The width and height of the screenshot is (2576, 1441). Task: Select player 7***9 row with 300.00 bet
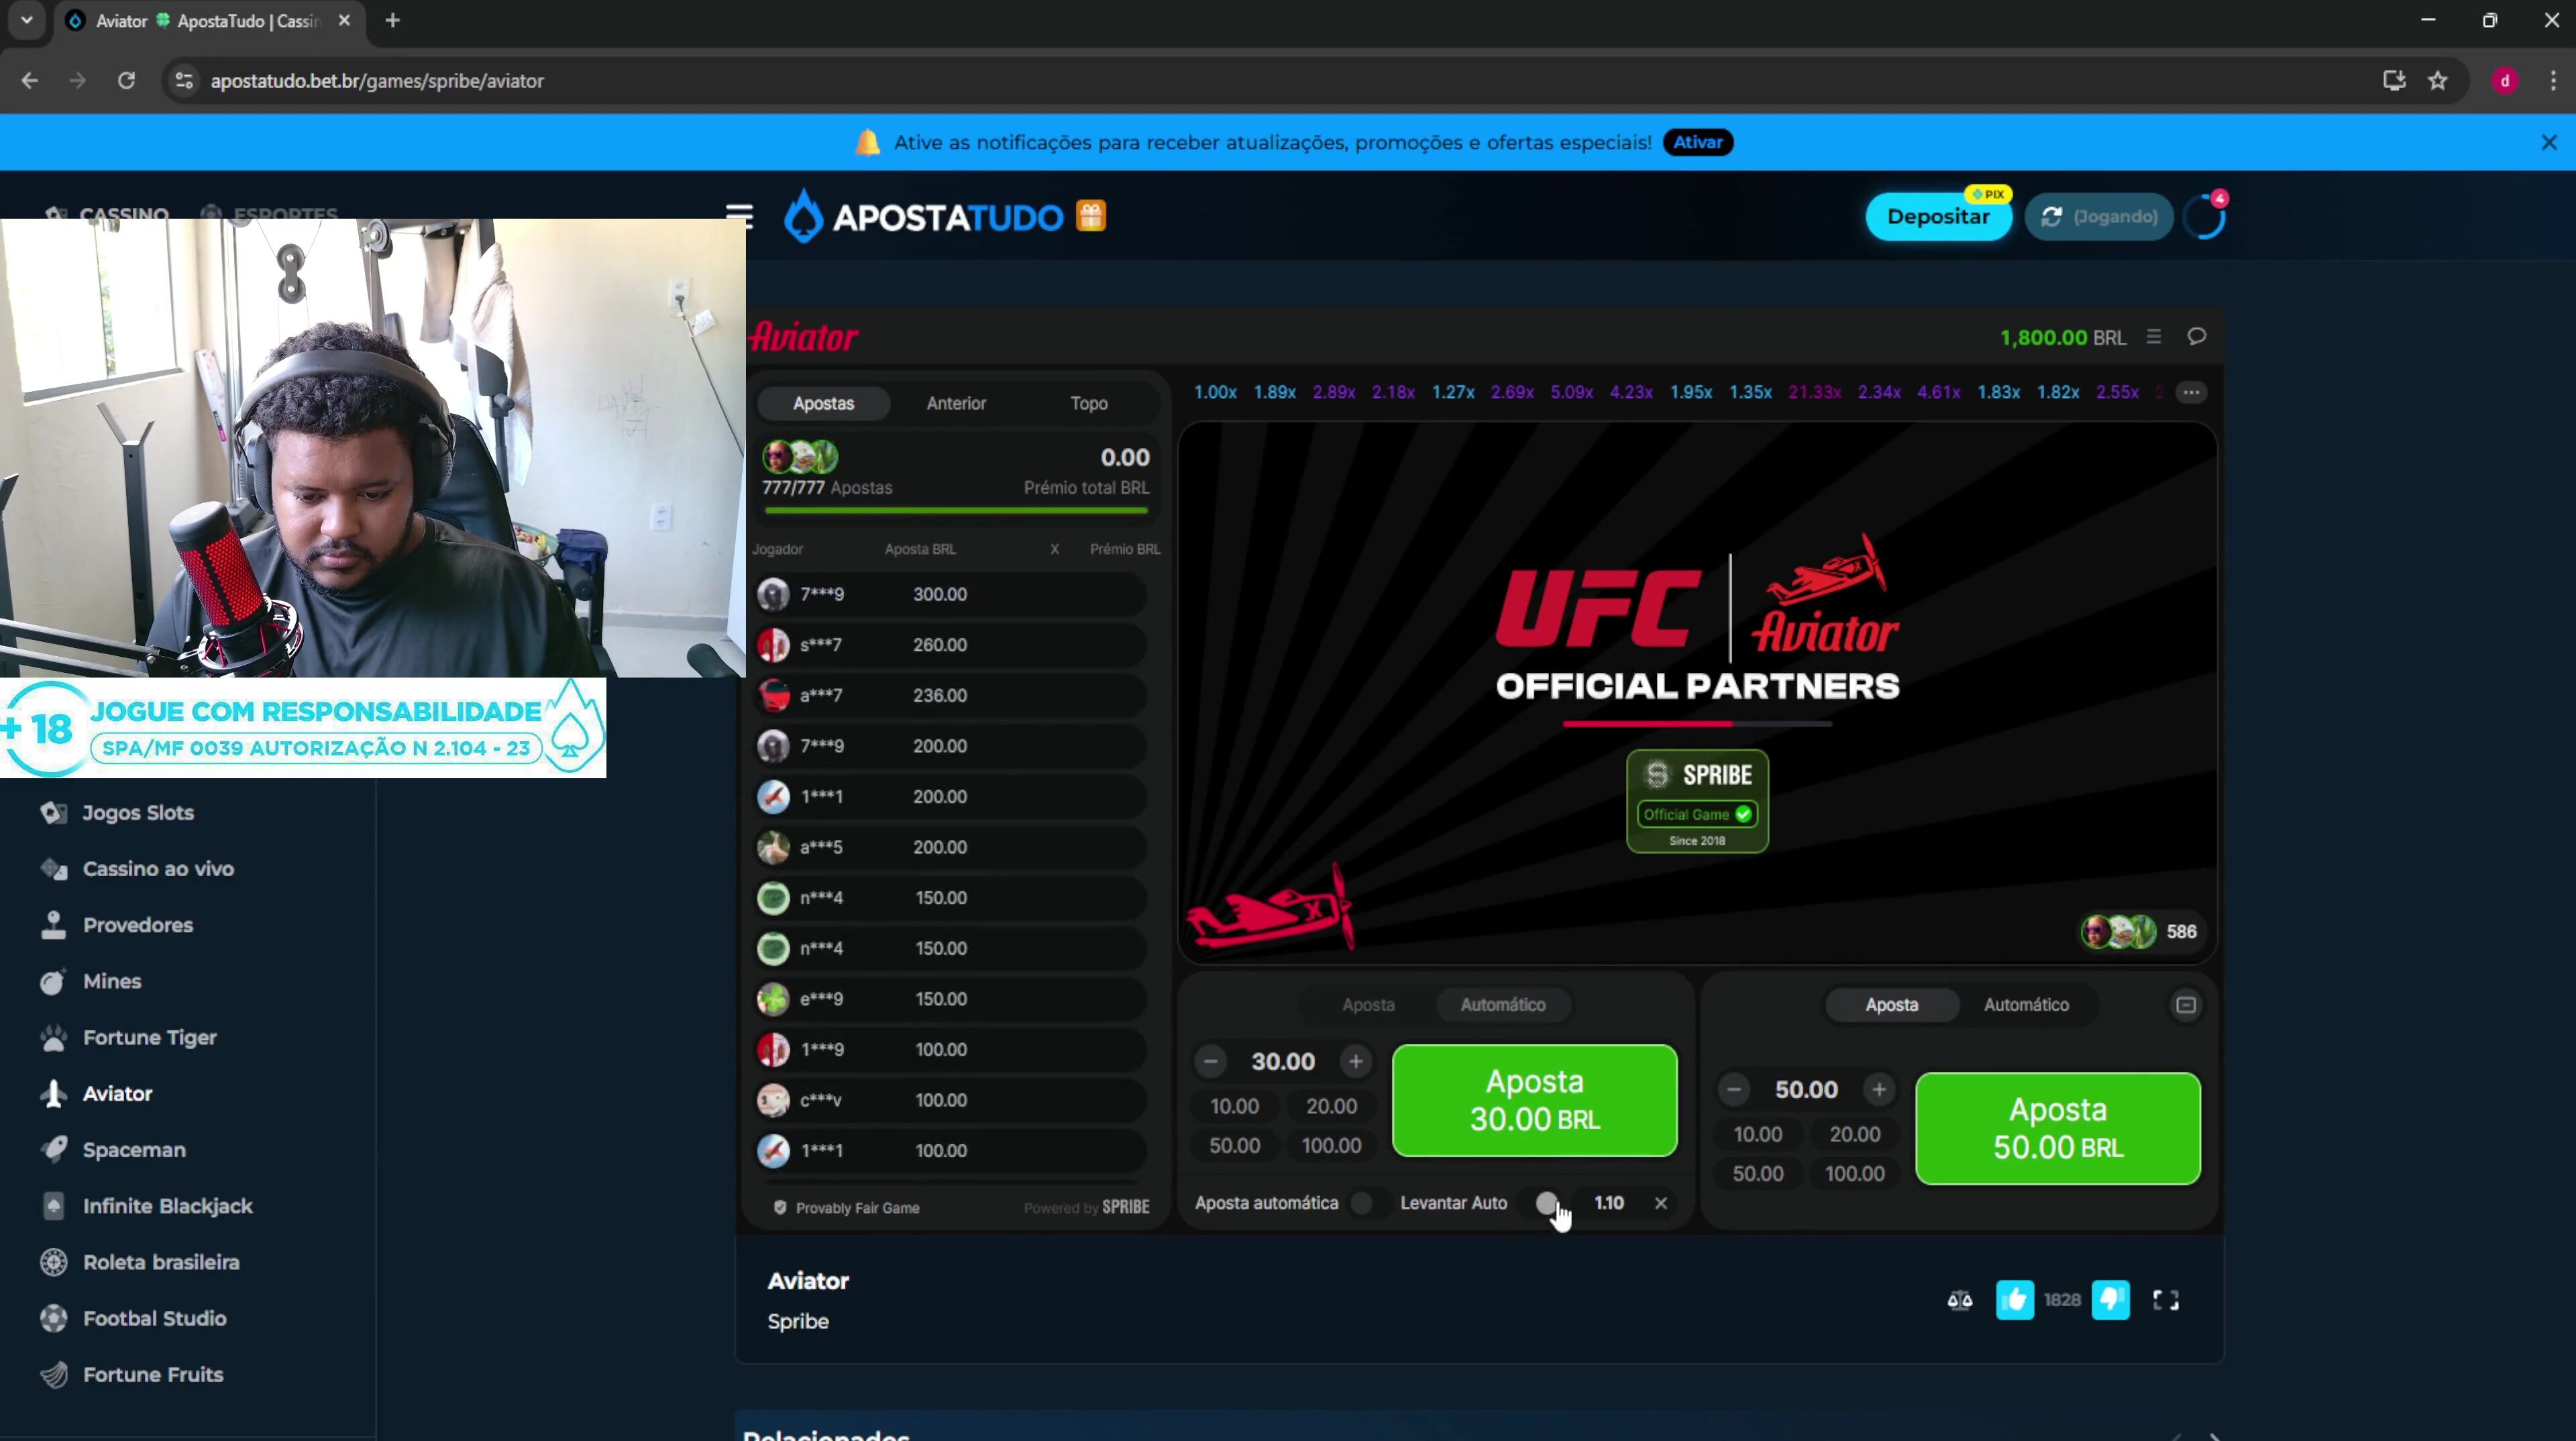pos(950,594)
